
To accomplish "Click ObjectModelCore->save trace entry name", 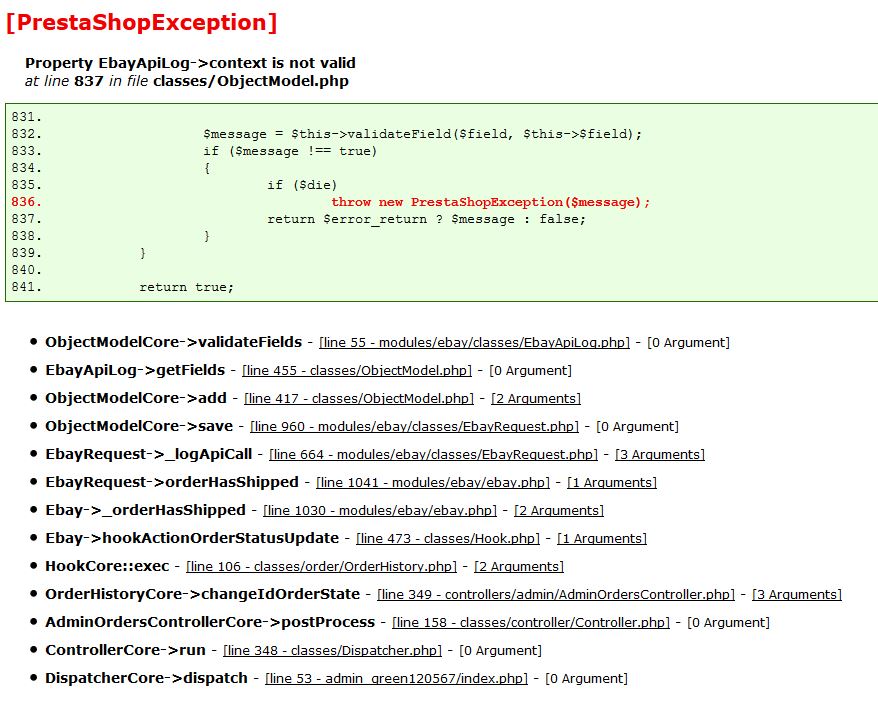I will click(139, 426).
